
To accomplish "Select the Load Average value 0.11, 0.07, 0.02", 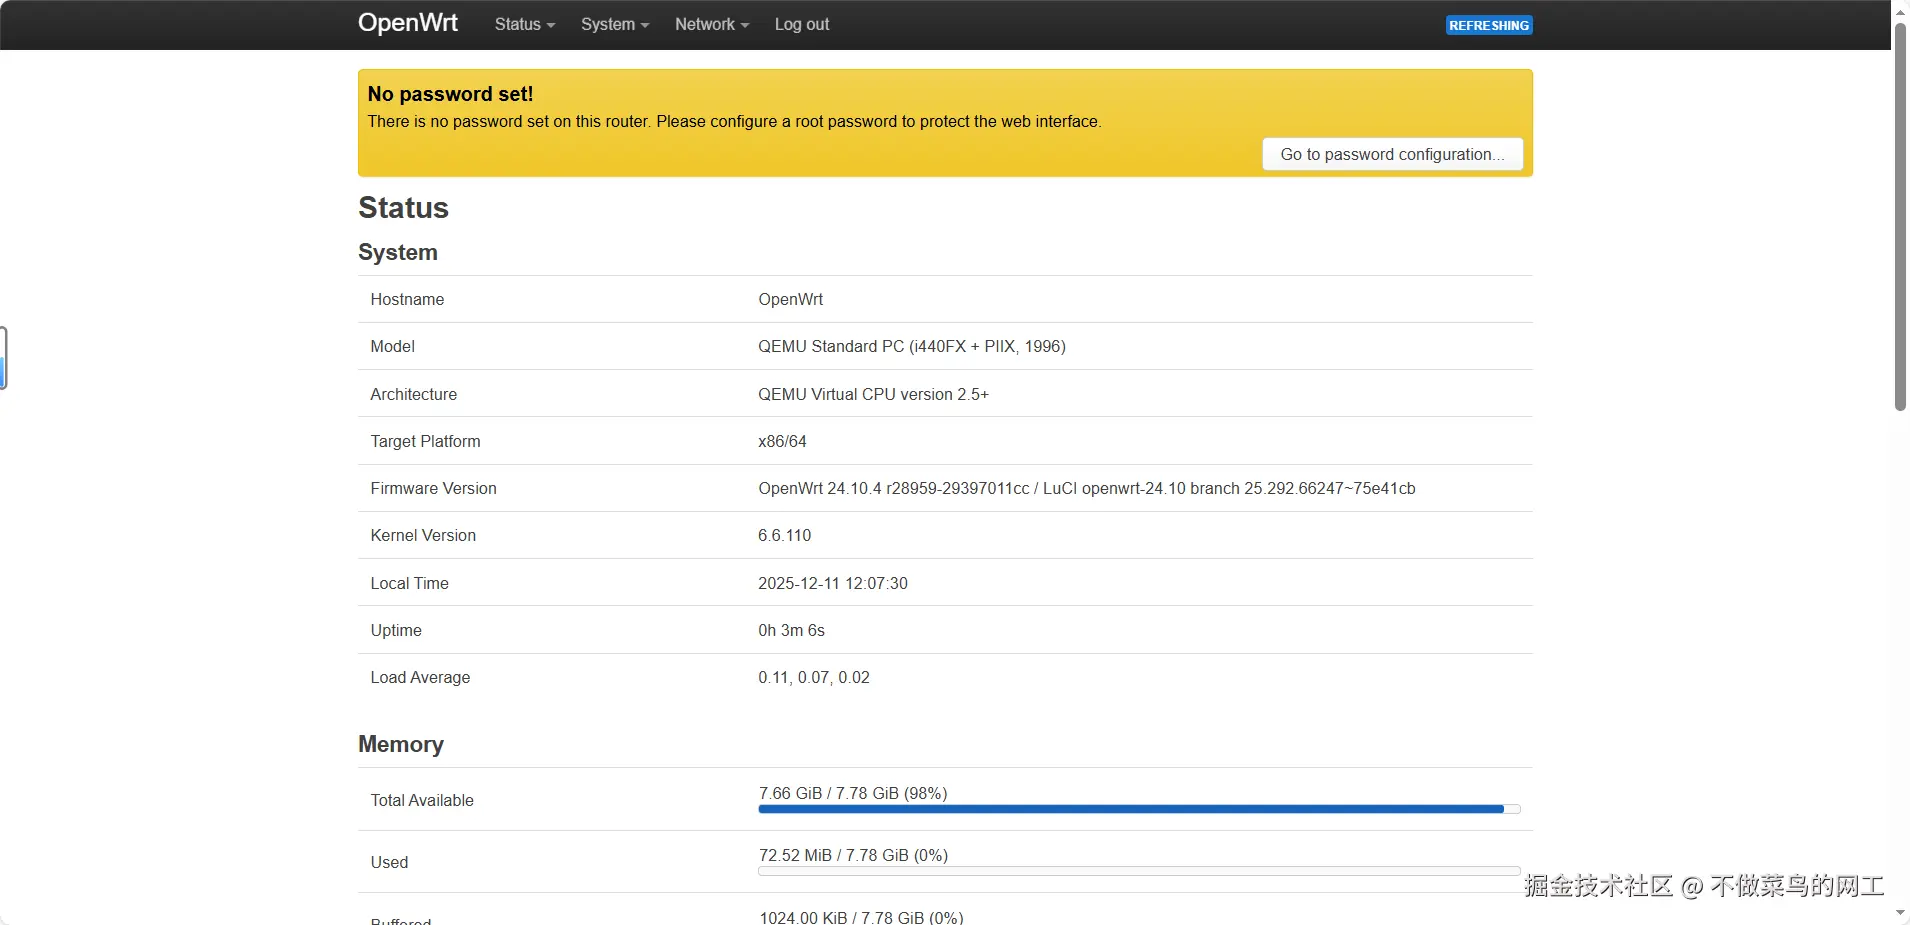I will coord(814,677).
